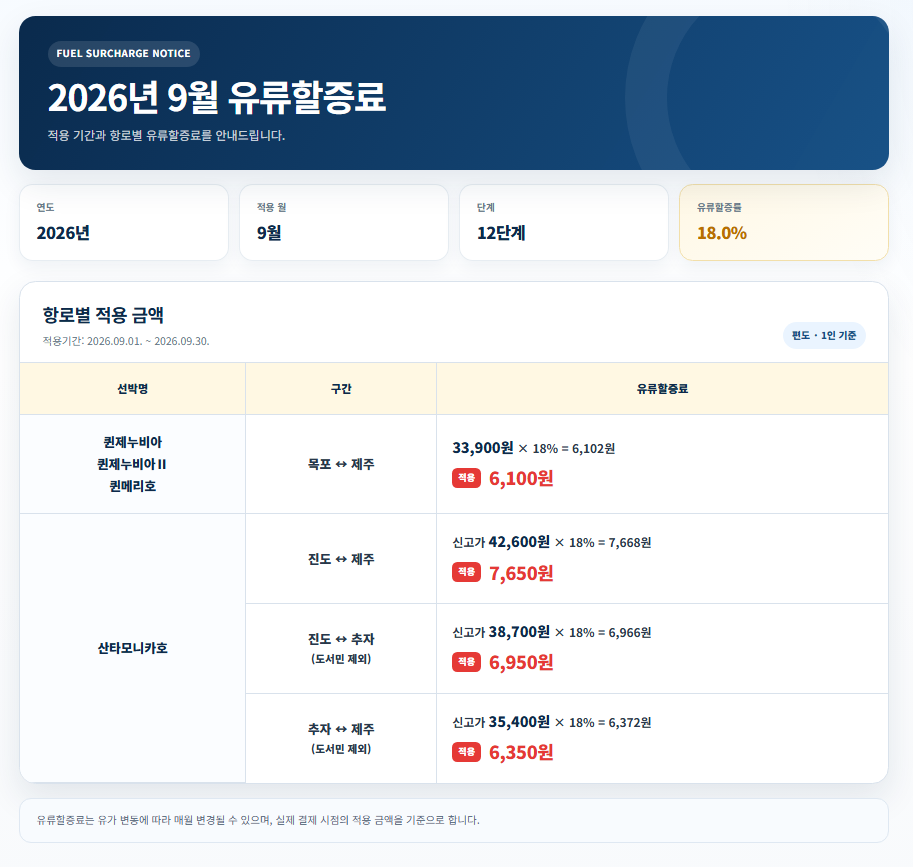Click the FUEL SURCHARGE NOTICE badge

click(x=123, y=54)
